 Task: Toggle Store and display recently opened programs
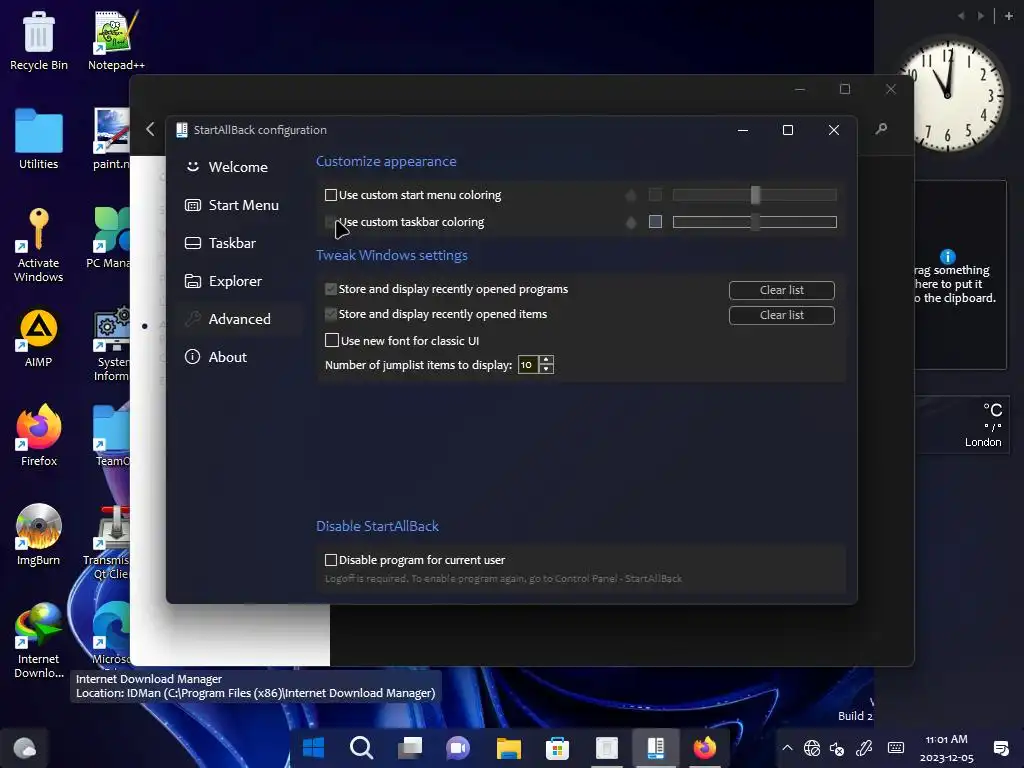(x=330, y=289)
